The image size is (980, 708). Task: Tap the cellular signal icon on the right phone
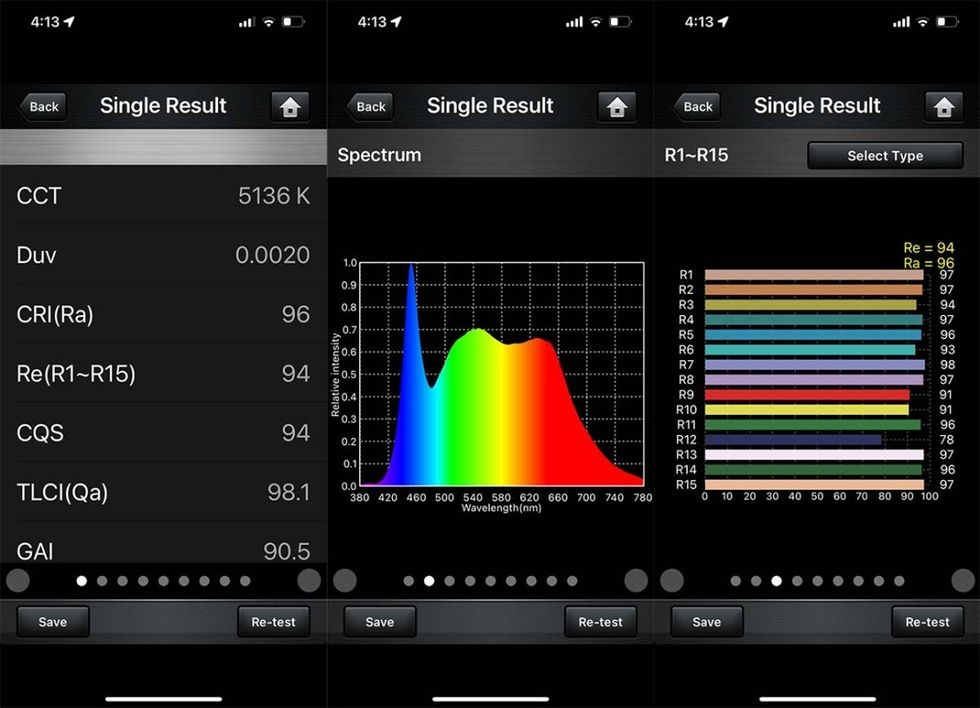(x=901, y=22)
